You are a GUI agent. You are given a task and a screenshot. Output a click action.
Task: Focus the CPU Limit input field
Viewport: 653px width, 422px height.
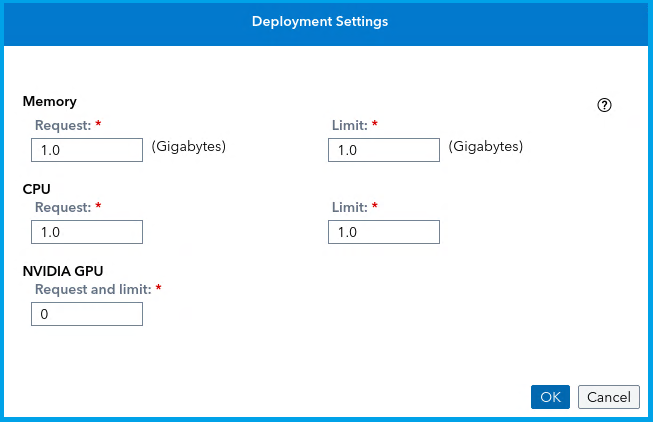click(x=384, y=232)
